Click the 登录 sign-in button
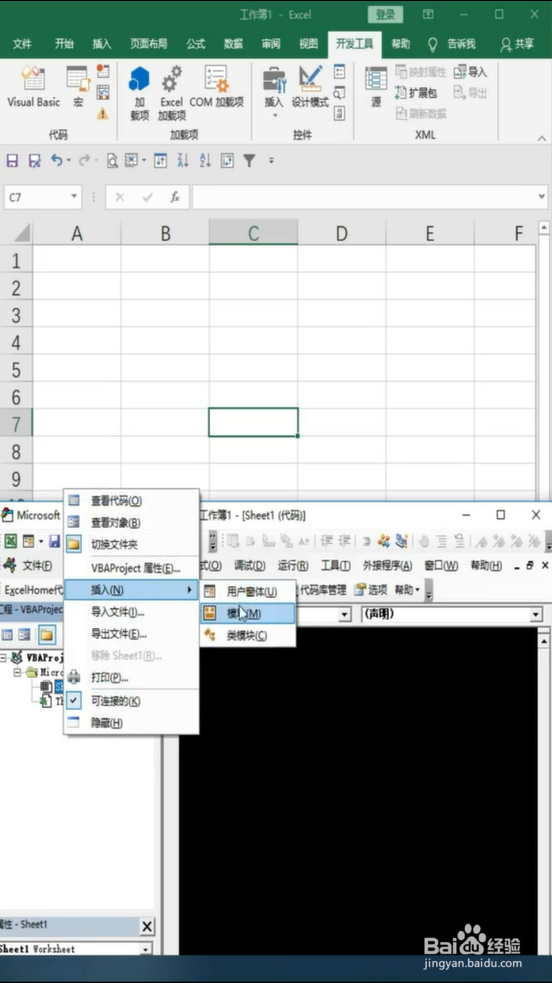 coord(385,14)
